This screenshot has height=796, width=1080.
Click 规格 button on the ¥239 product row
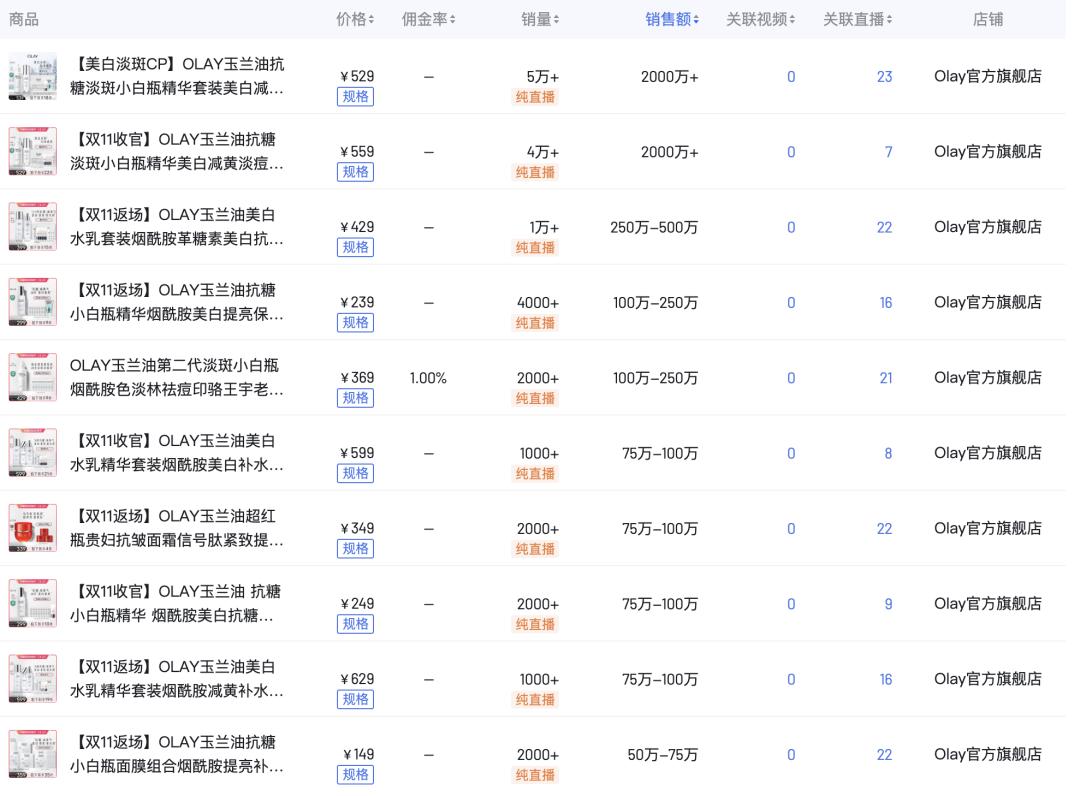(355, 322)
